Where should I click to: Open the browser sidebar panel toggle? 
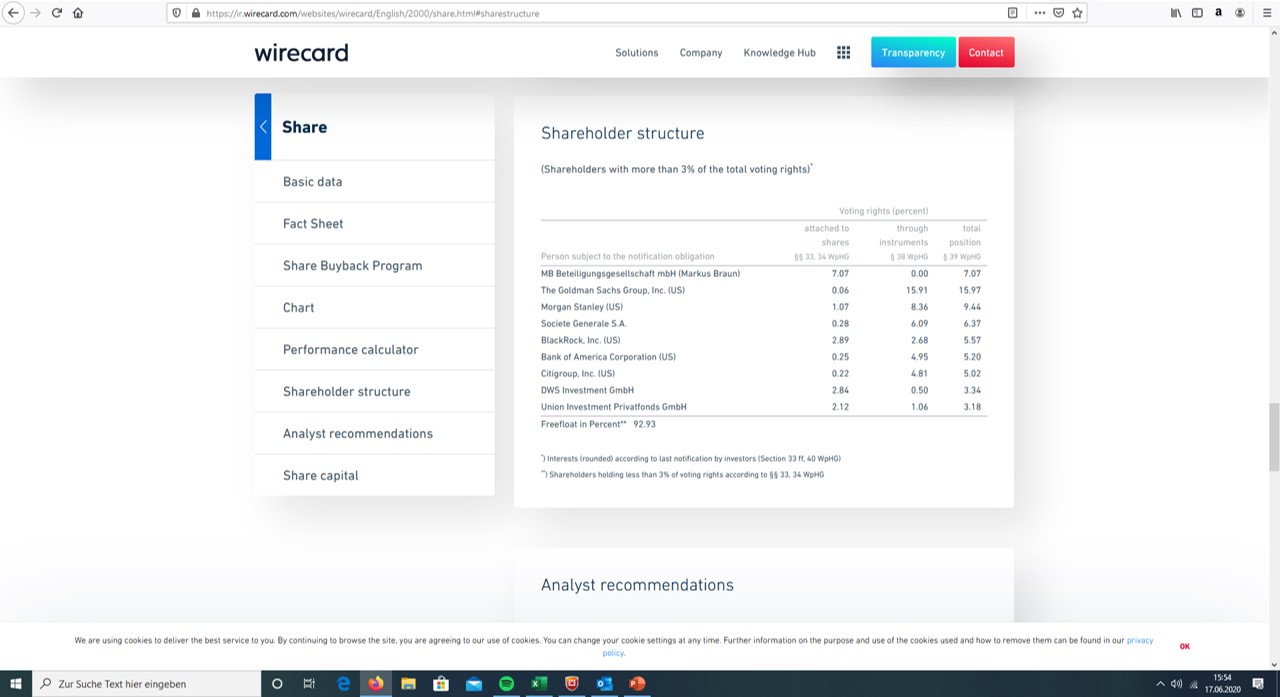coord(1198,13)
